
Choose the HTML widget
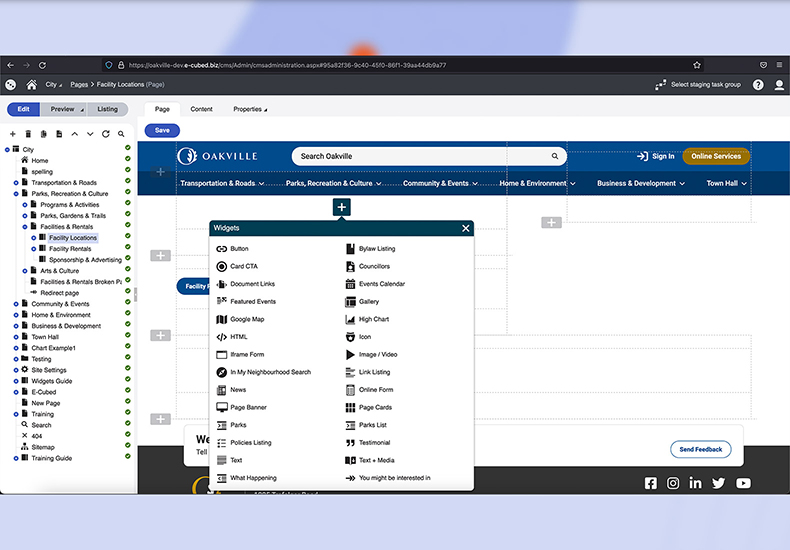(x=238, y=337)
